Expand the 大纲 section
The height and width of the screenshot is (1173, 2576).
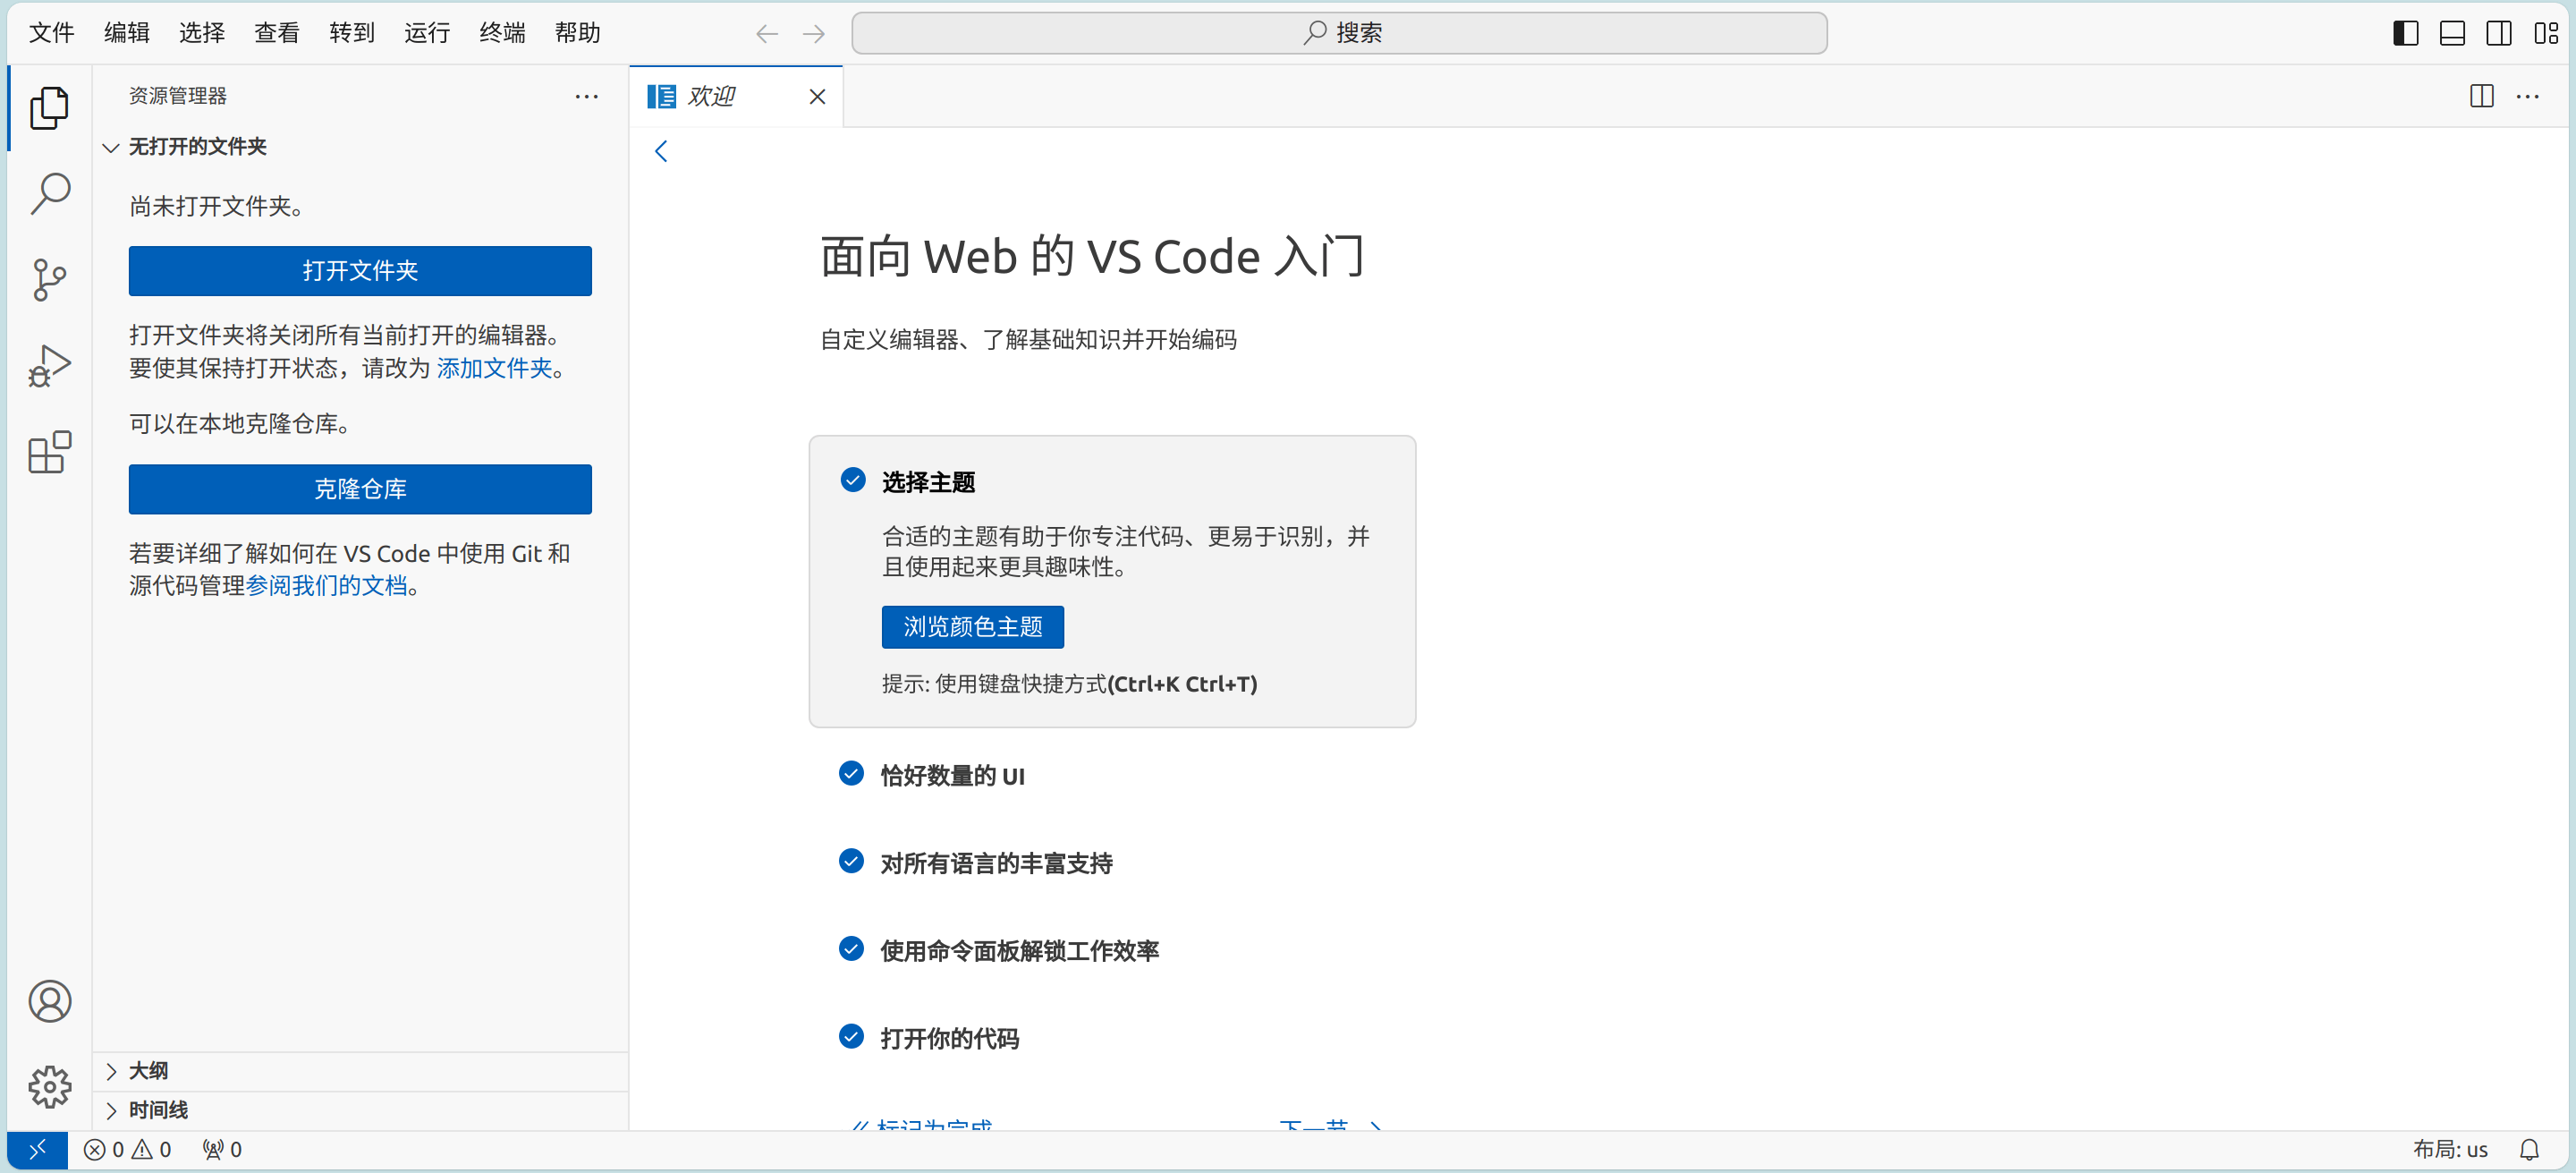point(360,1071)
